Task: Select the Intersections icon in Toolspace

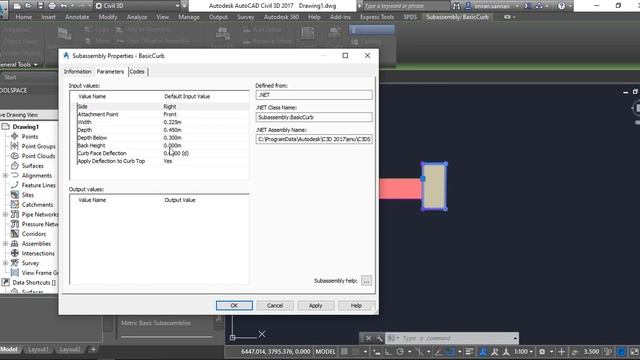Action: tap(15, 253)
